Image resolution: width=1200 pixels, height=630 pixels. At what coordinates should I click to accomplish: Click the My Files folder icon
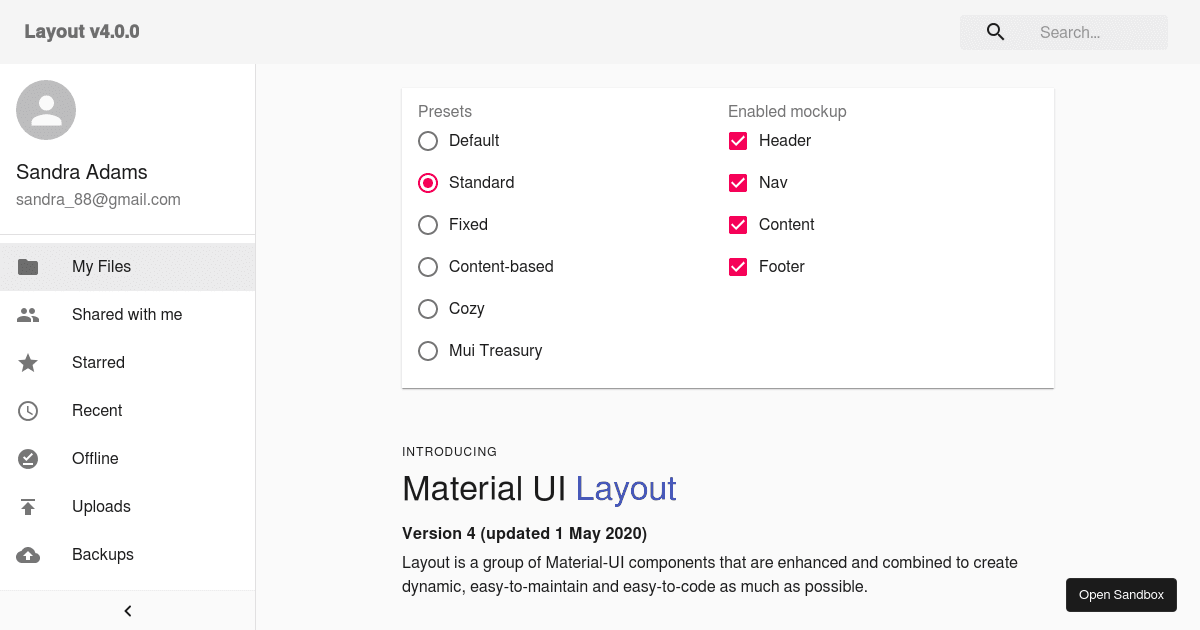tap(28, 266)
